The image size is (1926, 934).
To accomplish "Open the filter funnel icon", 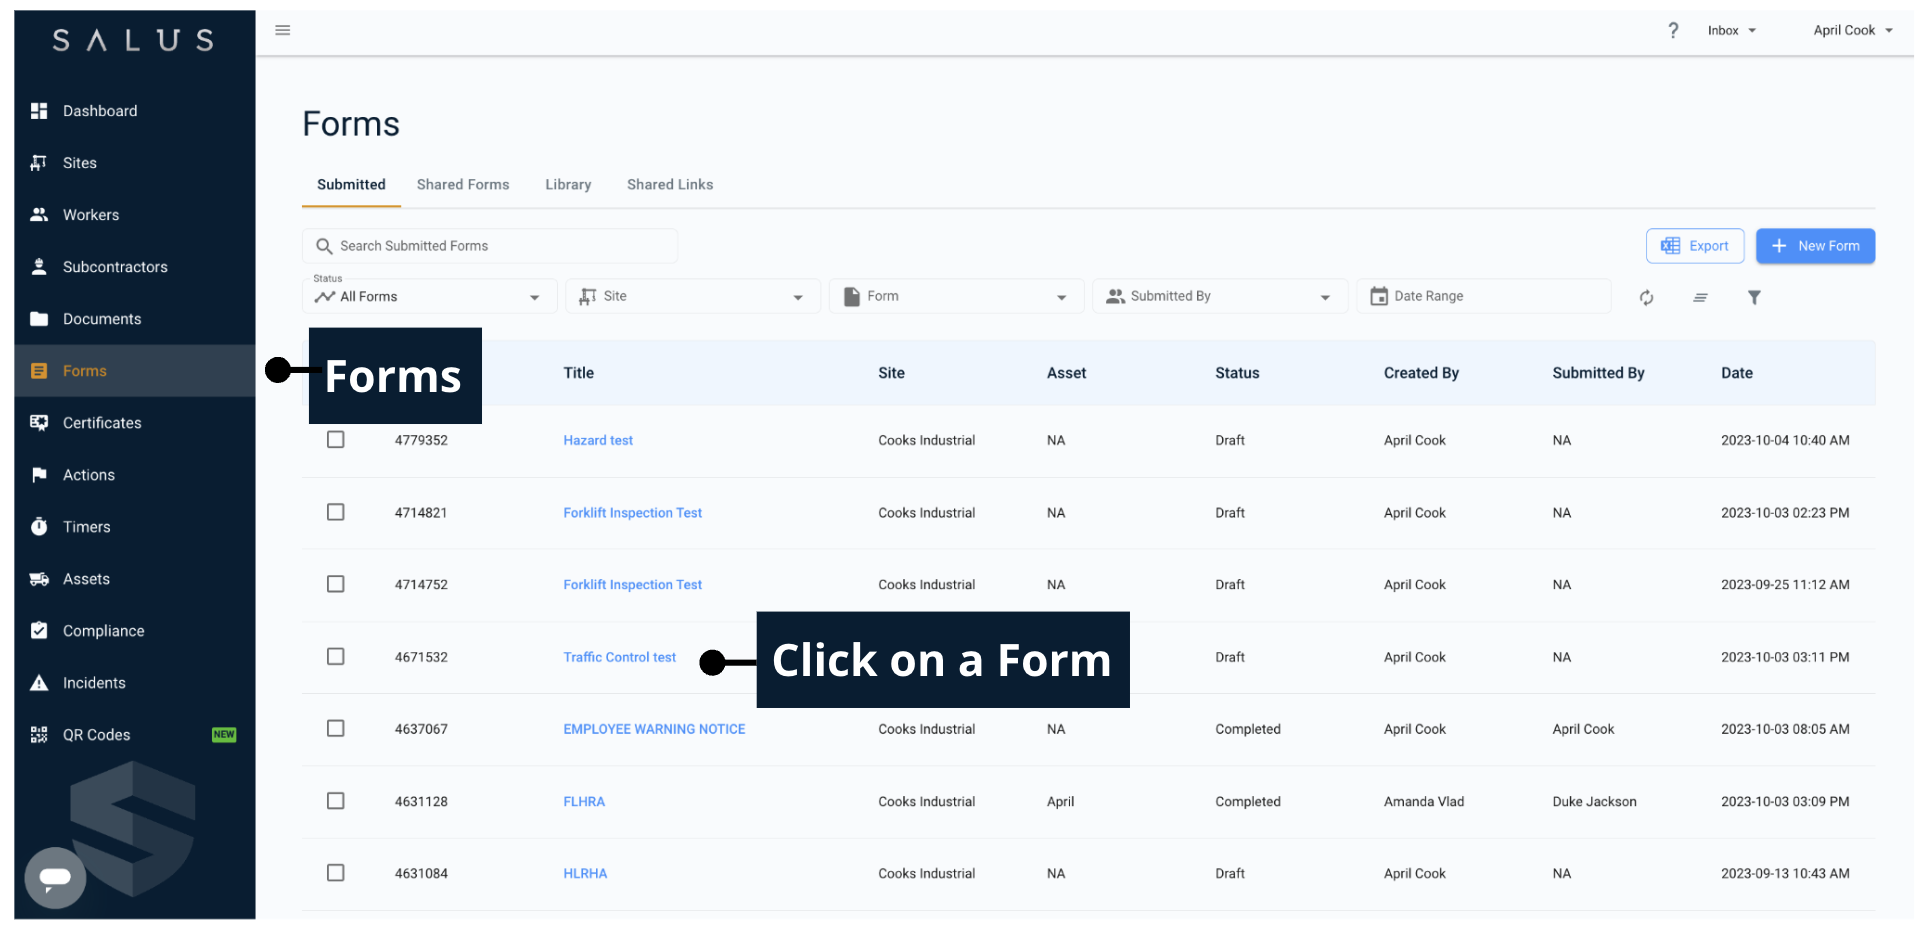I will click(x=1754, y=298).
